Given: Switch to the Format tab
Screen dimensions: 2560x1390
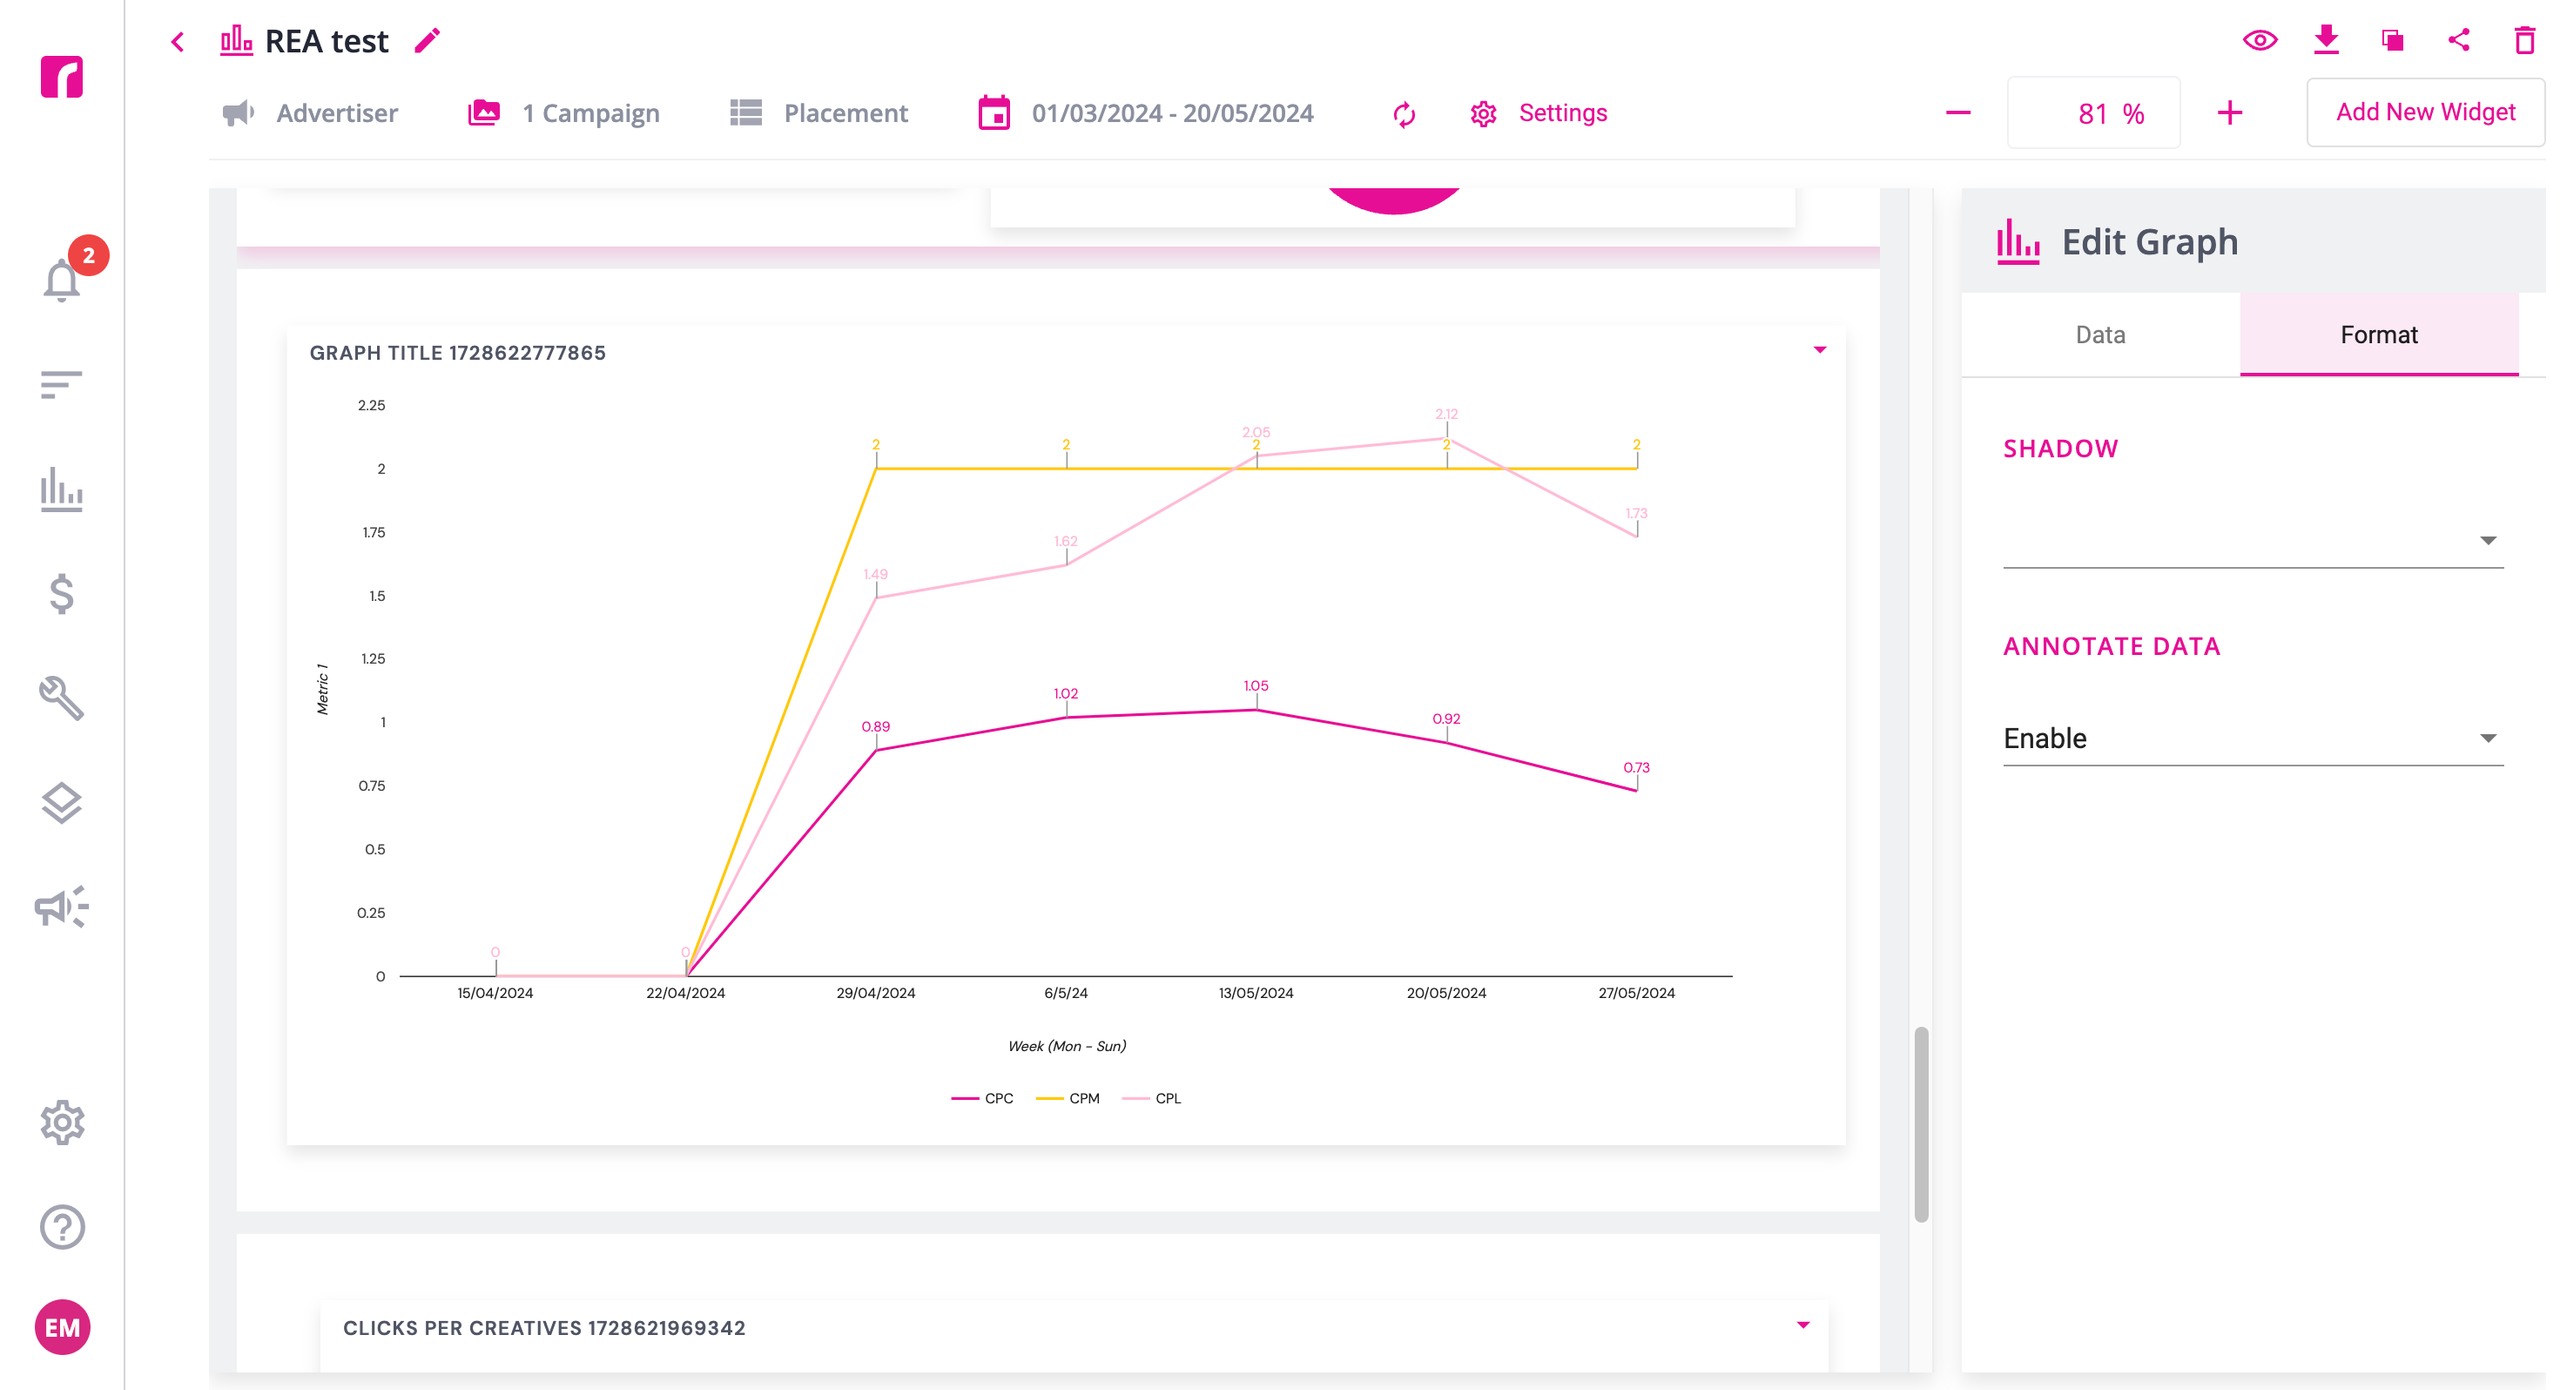Looking at the screenshot, I should [x=2378, y=334].
